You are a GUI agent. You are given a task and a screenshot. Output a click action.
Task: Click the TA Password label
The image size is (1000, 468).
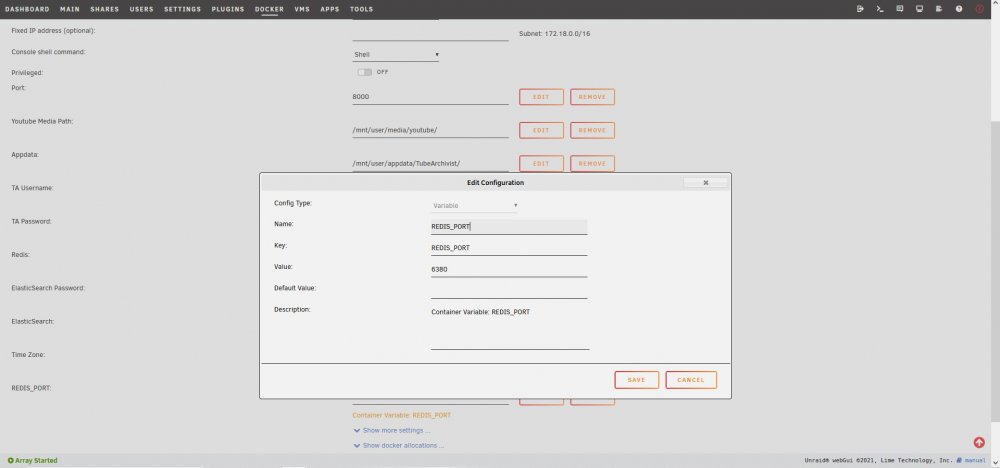coord(31,221)
